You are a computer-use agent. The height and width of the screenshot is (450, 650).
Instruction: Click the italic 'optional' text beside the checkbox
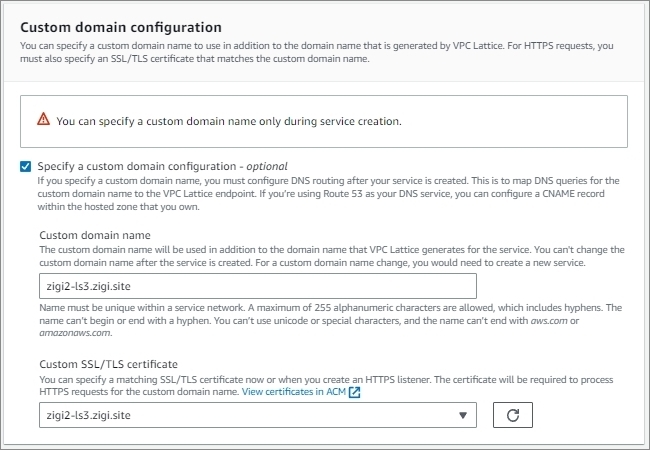tap(267, 166)
